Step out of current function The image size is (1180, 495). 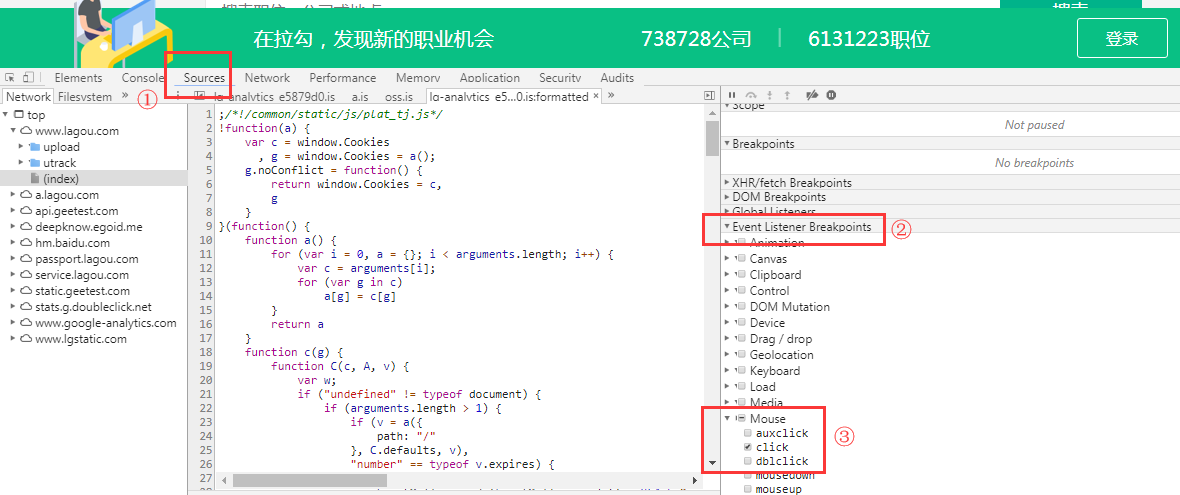click(787, 96)
